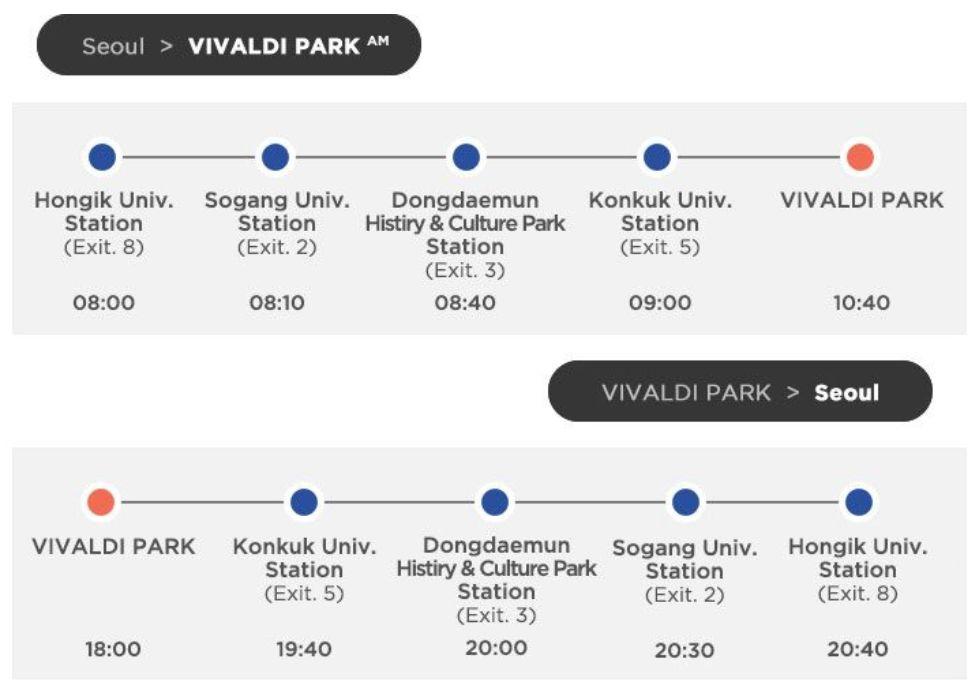Screen dimensions: 980x692
Task: Select the orange Vivaldi Park arrival dot
Action: click(860, 157)
